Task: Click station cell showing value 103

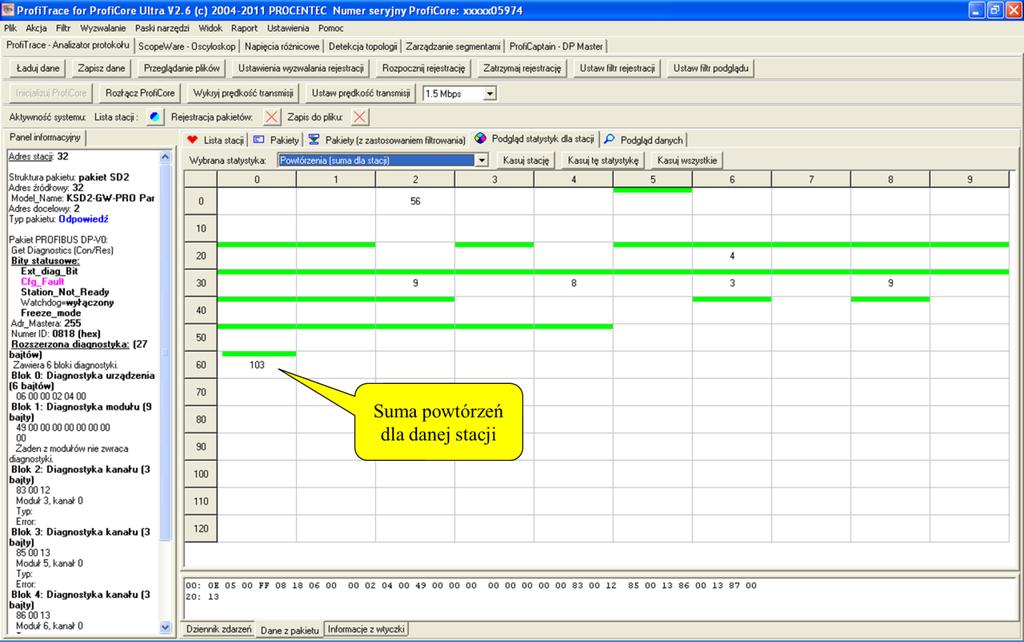Action: (257, 365)
